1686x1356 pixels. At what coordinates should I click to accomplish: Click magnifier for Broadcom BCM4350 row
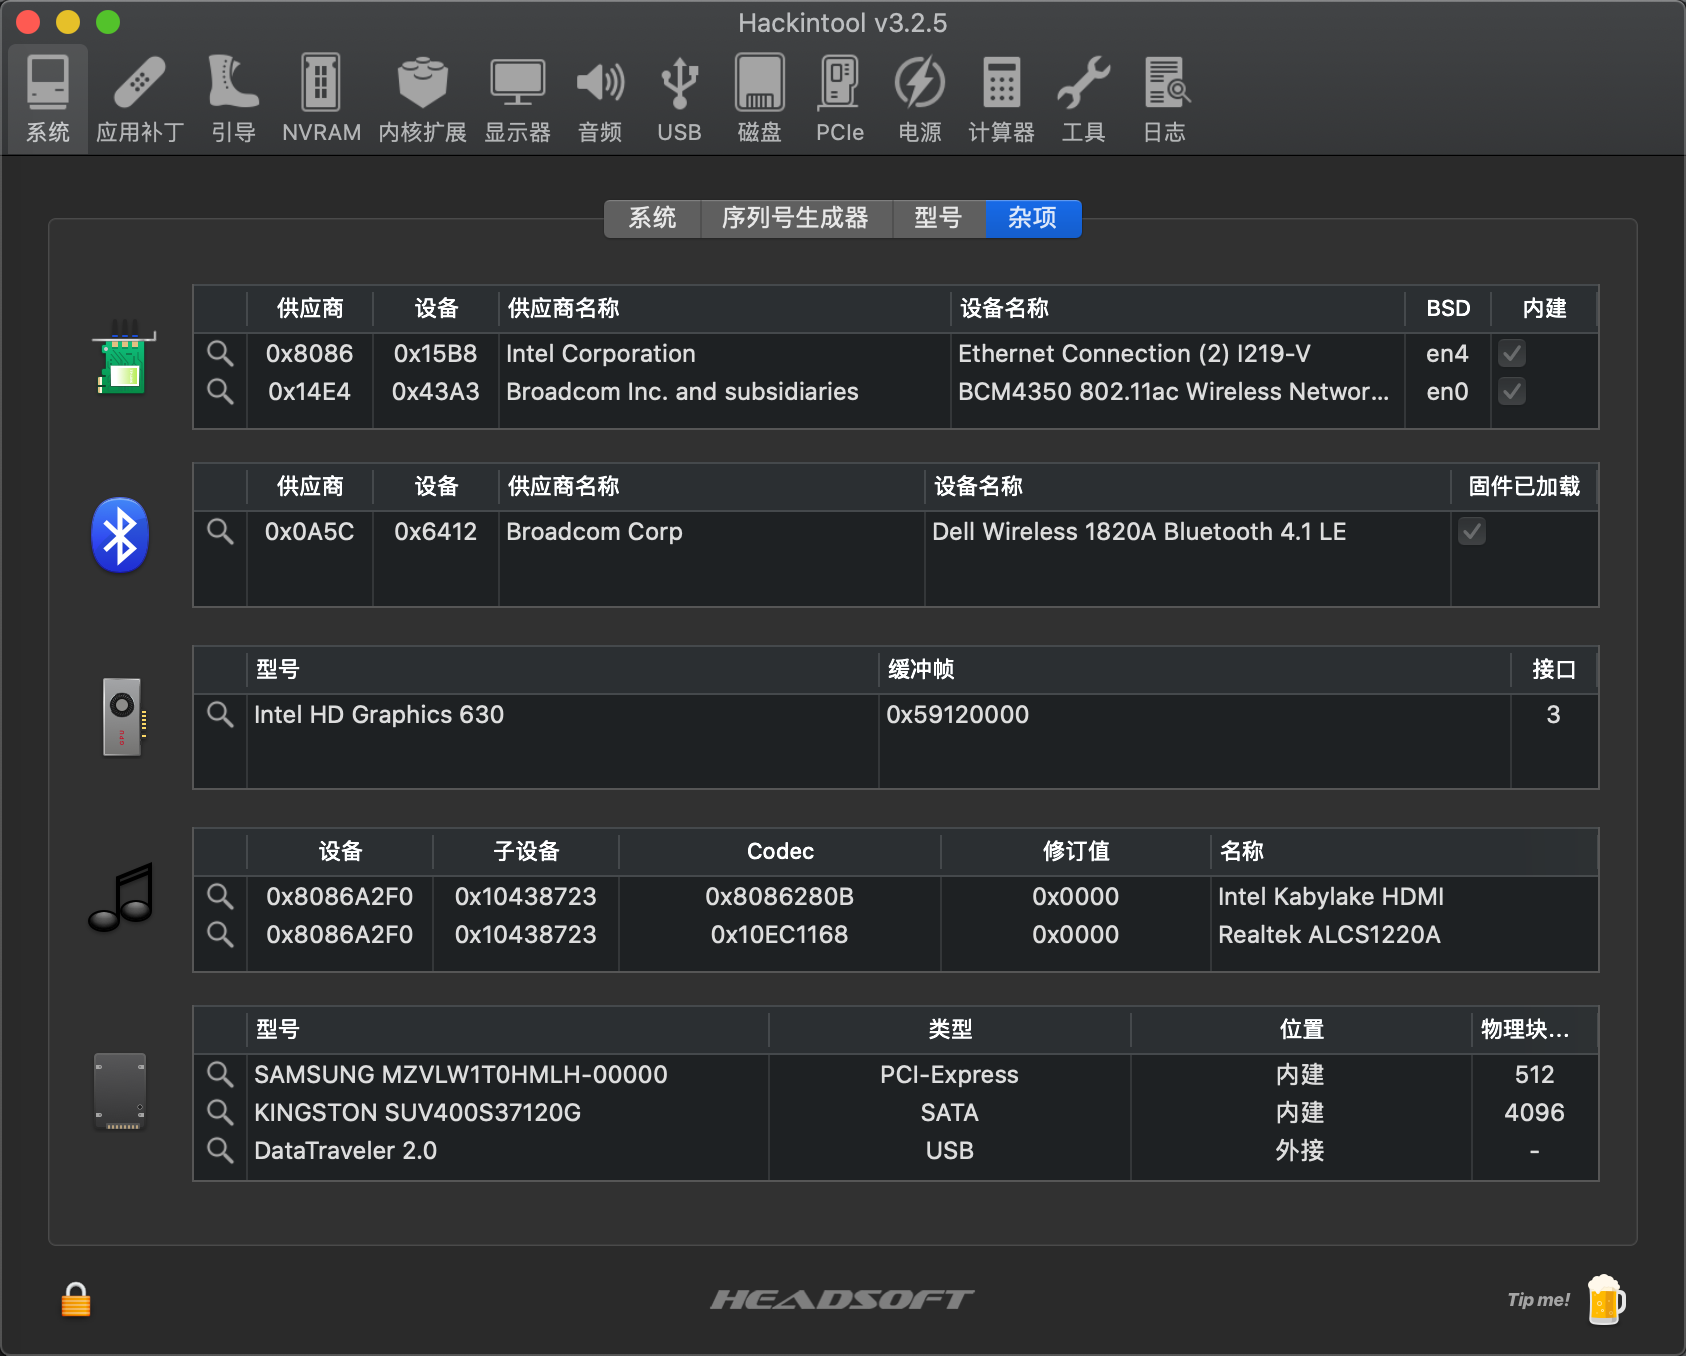coord(220,391)
